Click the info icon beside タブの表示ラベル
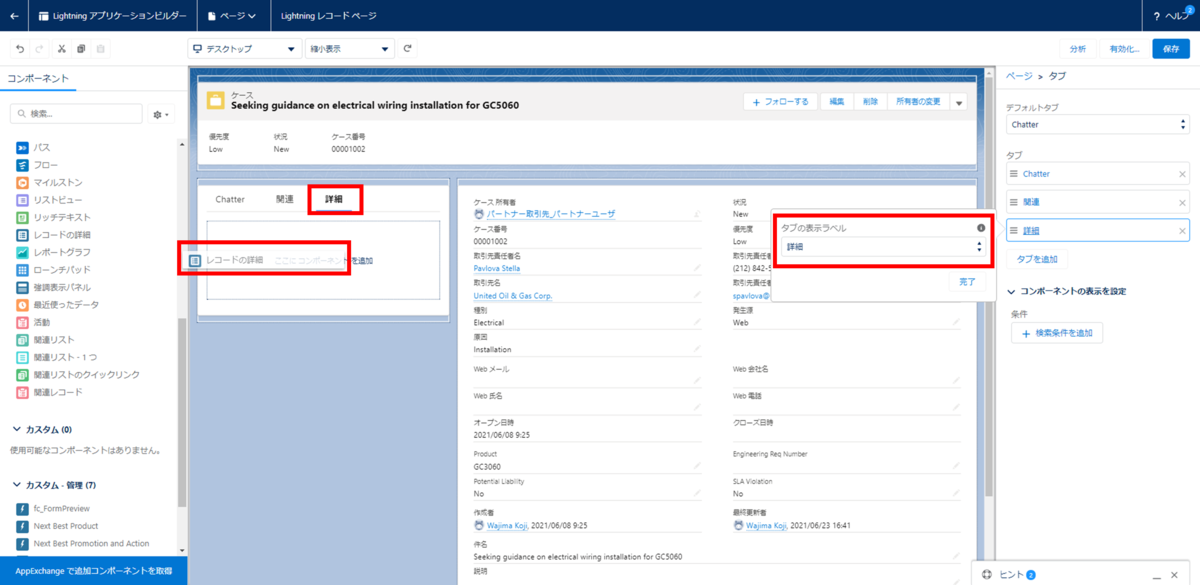 coord(980,228)
